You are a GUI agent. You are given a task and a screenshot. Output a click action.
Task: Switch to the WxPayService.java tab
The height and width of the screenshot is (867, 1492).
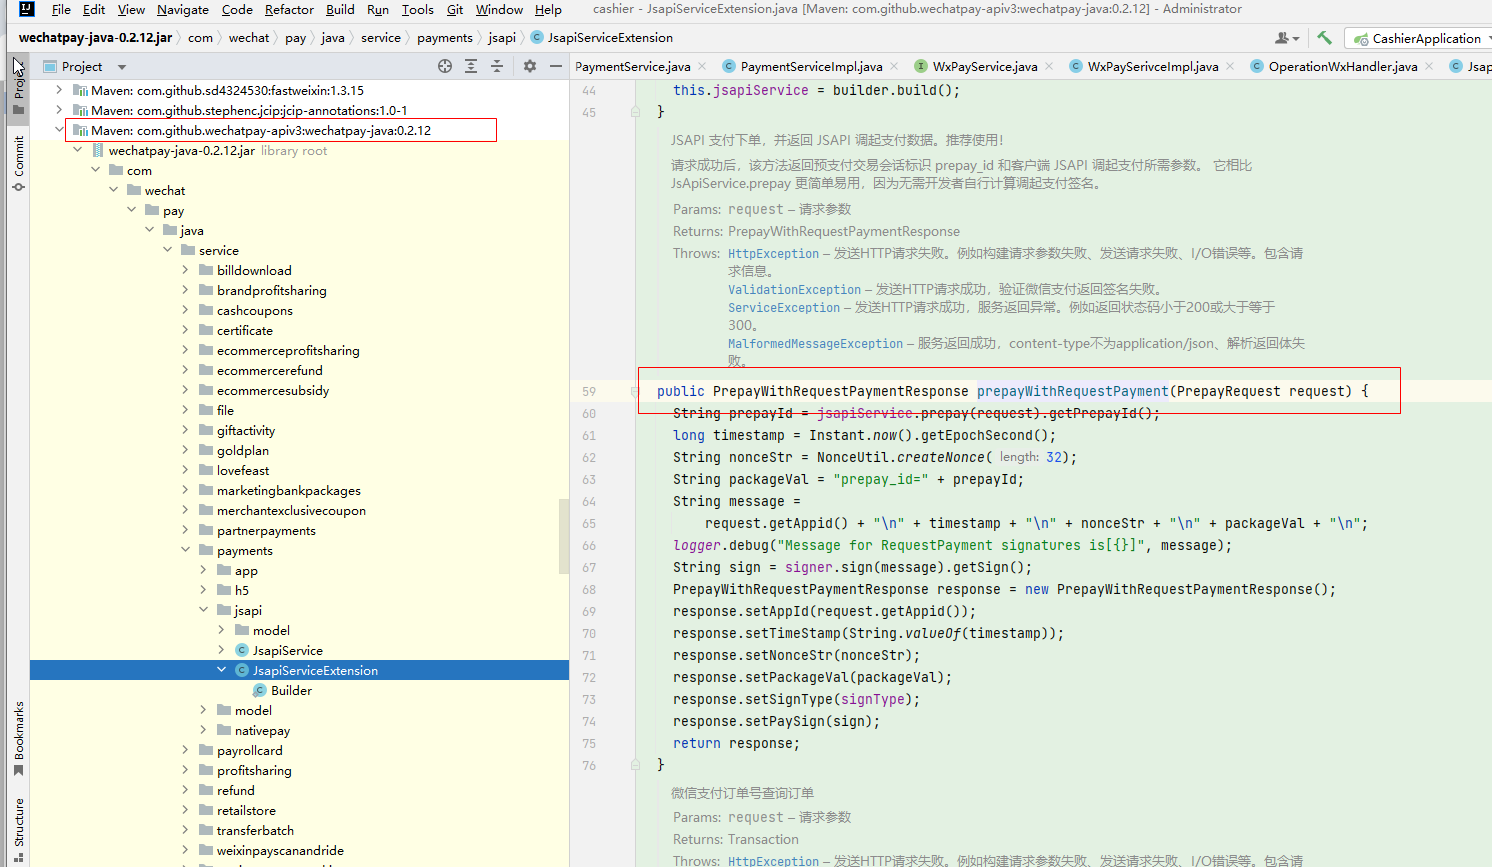coord(984,66)
